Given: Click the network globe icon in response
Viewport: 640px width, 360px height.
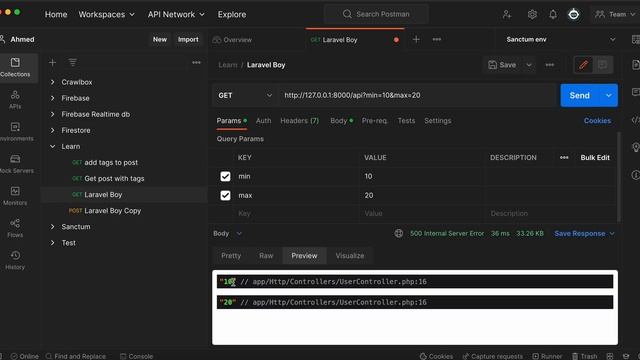Looking at the screenshot, I should (399, 233).
